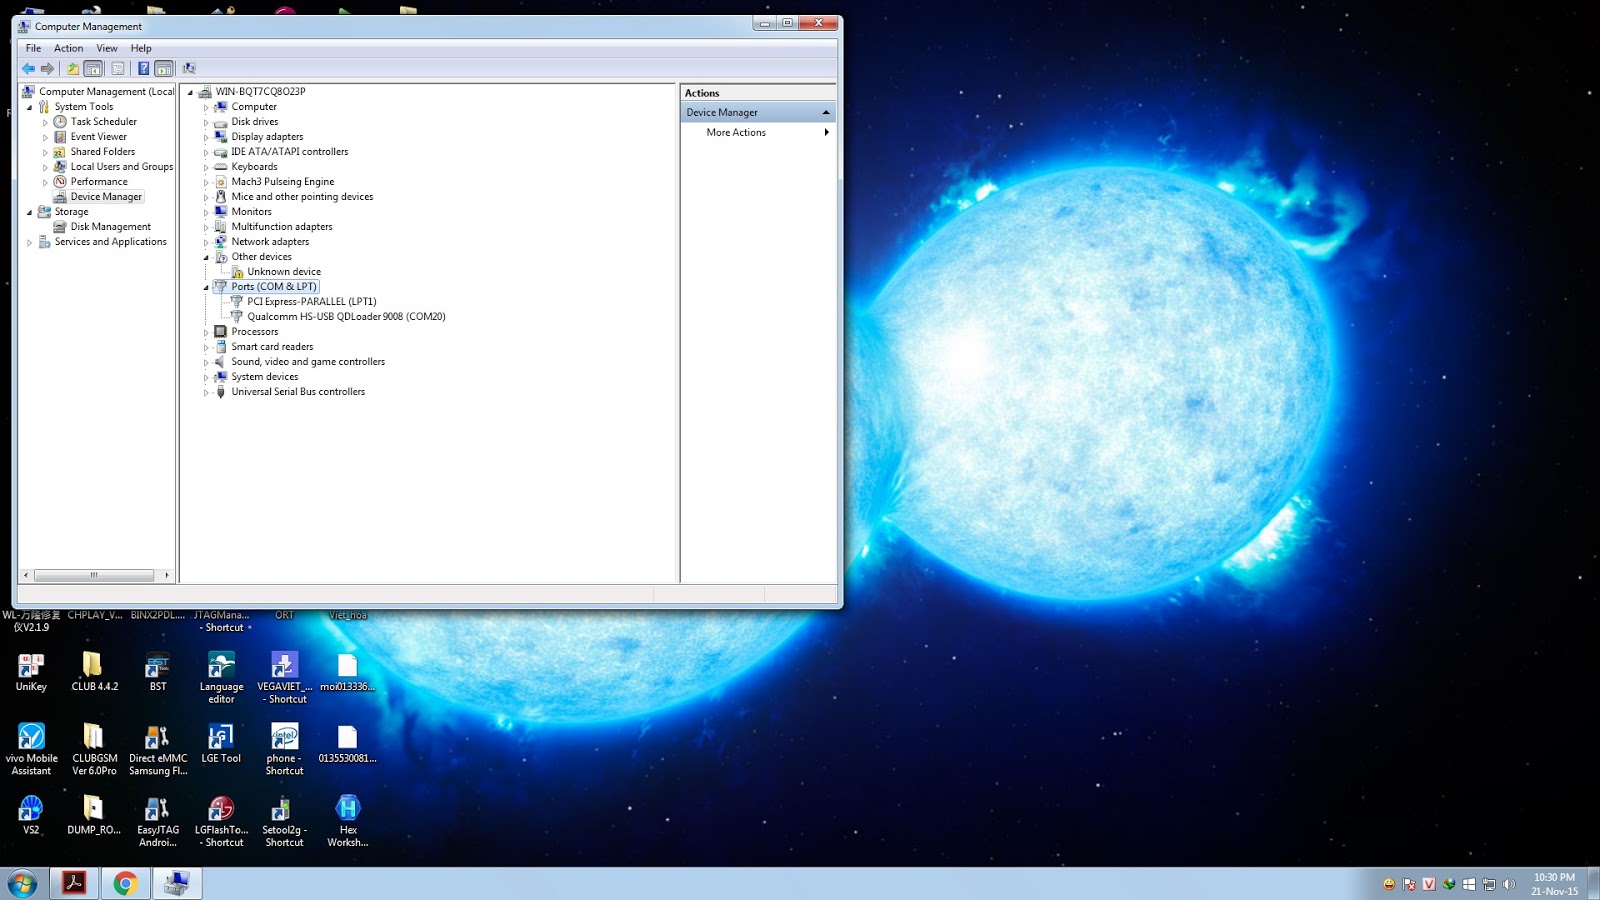Click the left-pane horizontal scrollbar thumb

coord(94,575)
